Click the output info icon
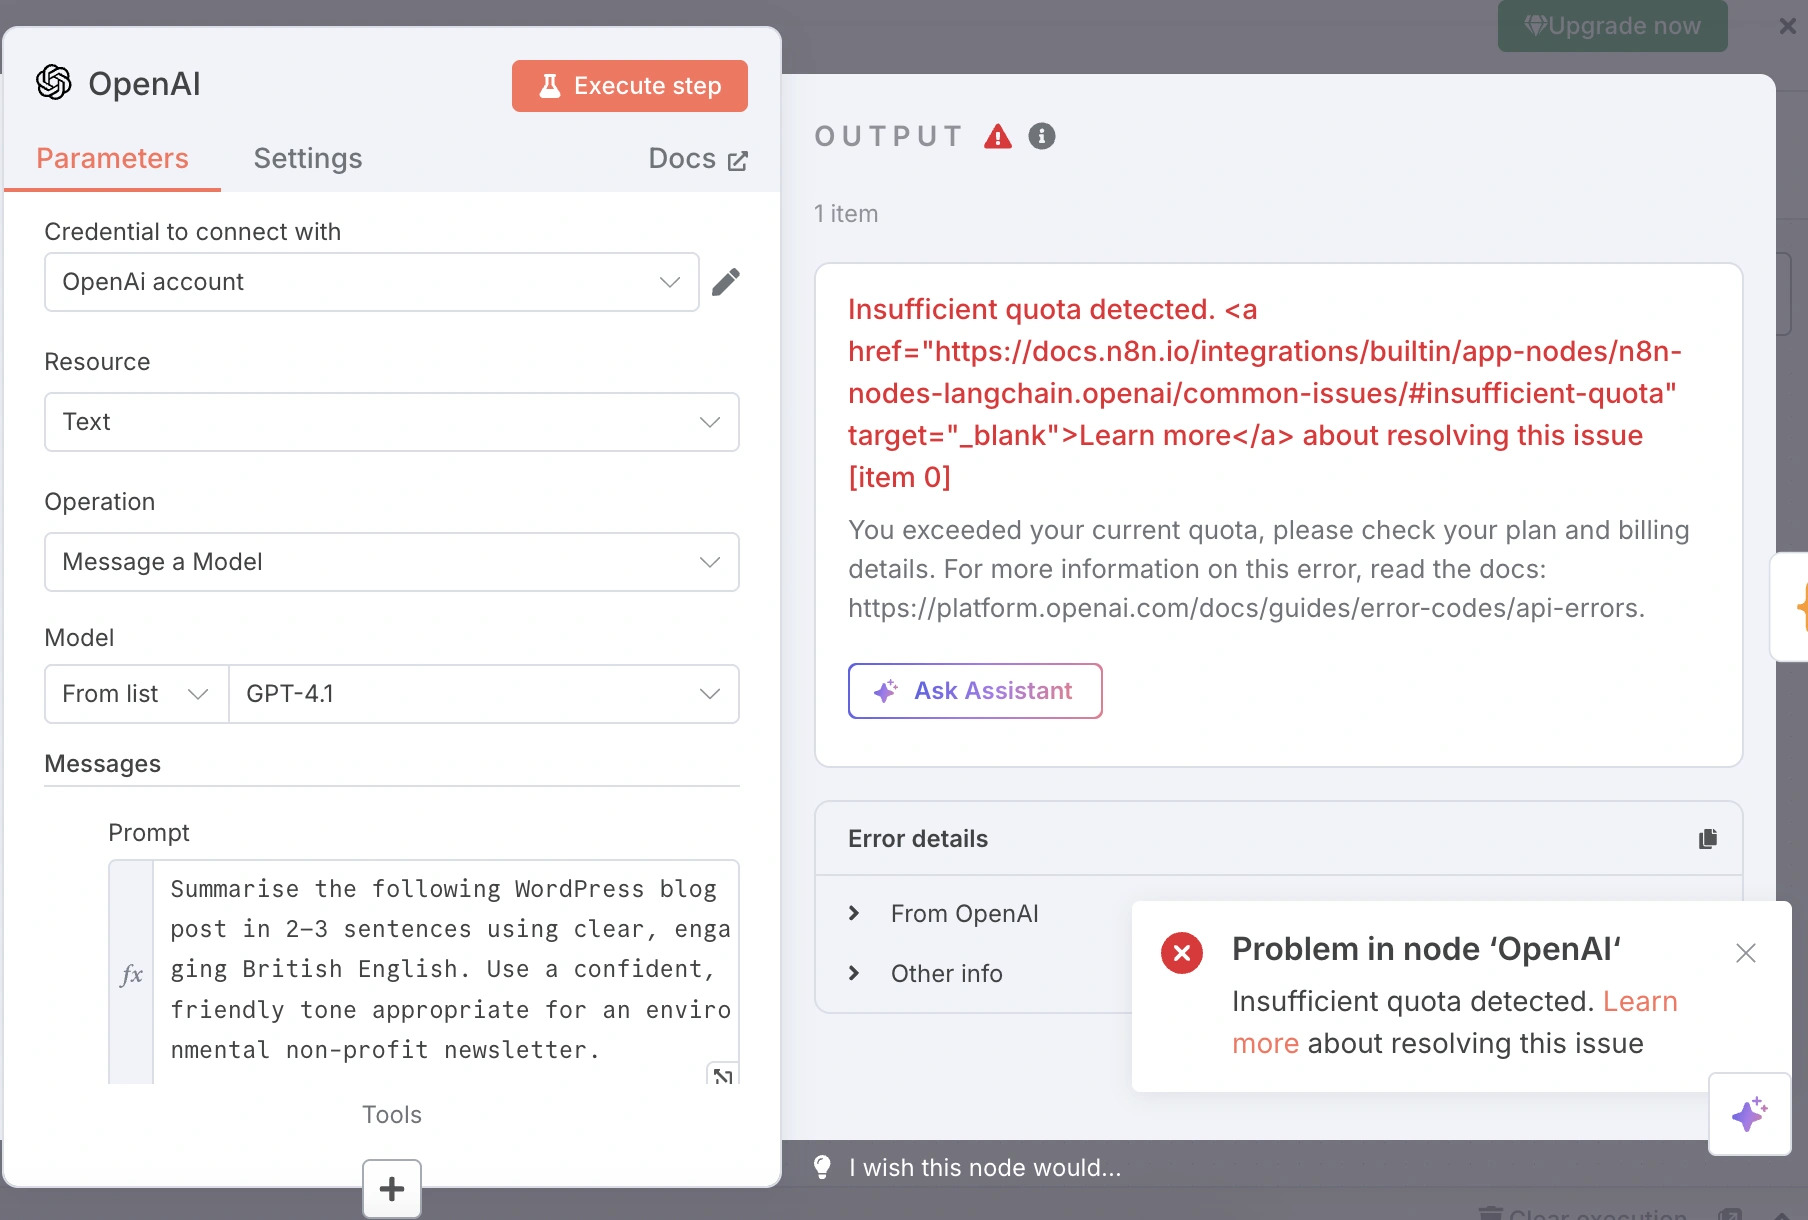The height and width of the screenshot is (1220, 1808). (x=1042, y=136)
